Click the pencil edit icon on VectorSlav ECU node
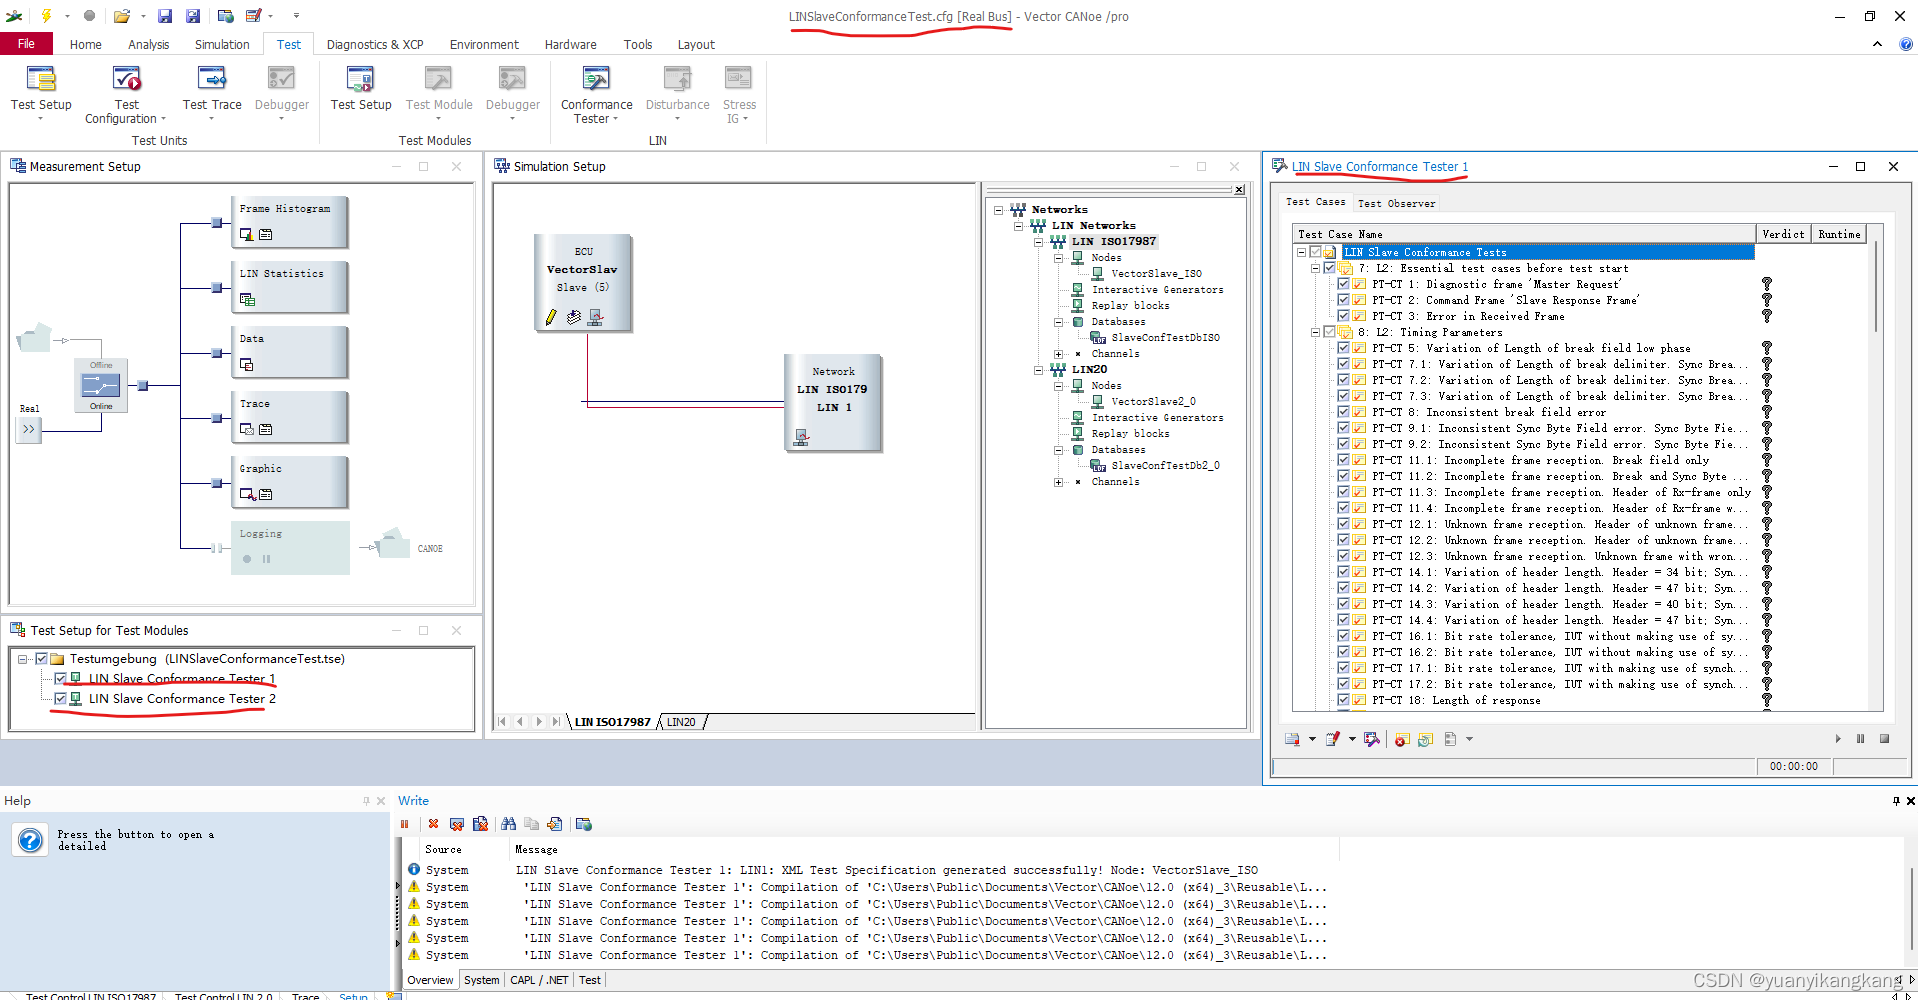Image resolution: width=1918 pixels, height=1000 pixels. [x=550, y=317]
